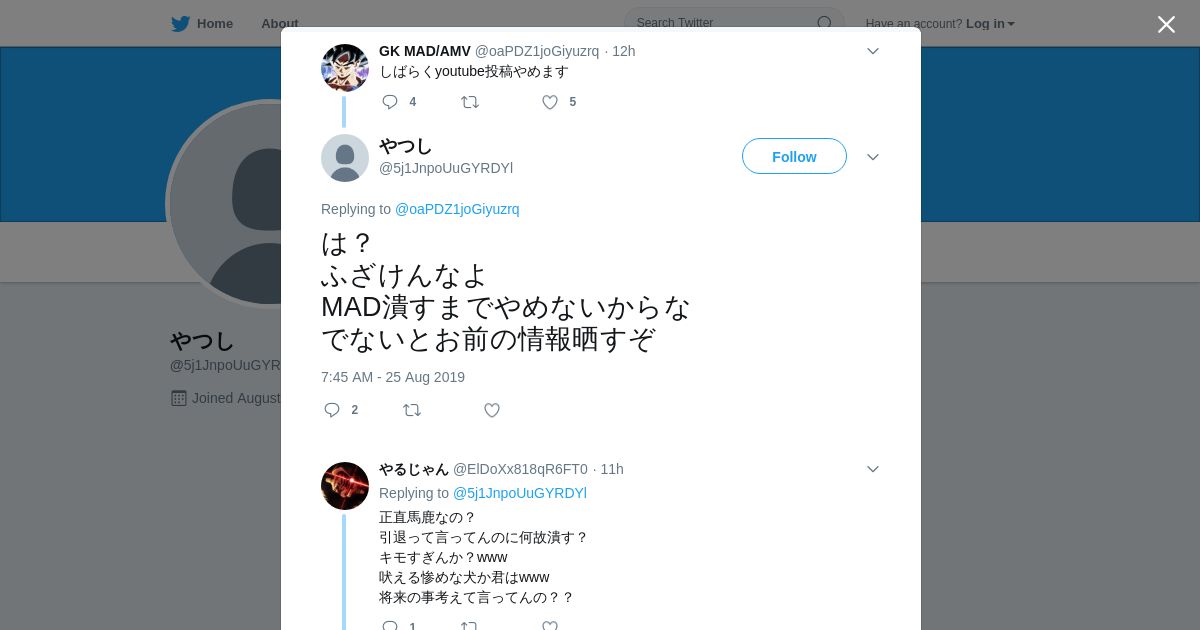The image size is (1200, 630).
Task: Open the @oaPDZ1joGiyuzrq reply-to link
Action: tap(457, 209)
